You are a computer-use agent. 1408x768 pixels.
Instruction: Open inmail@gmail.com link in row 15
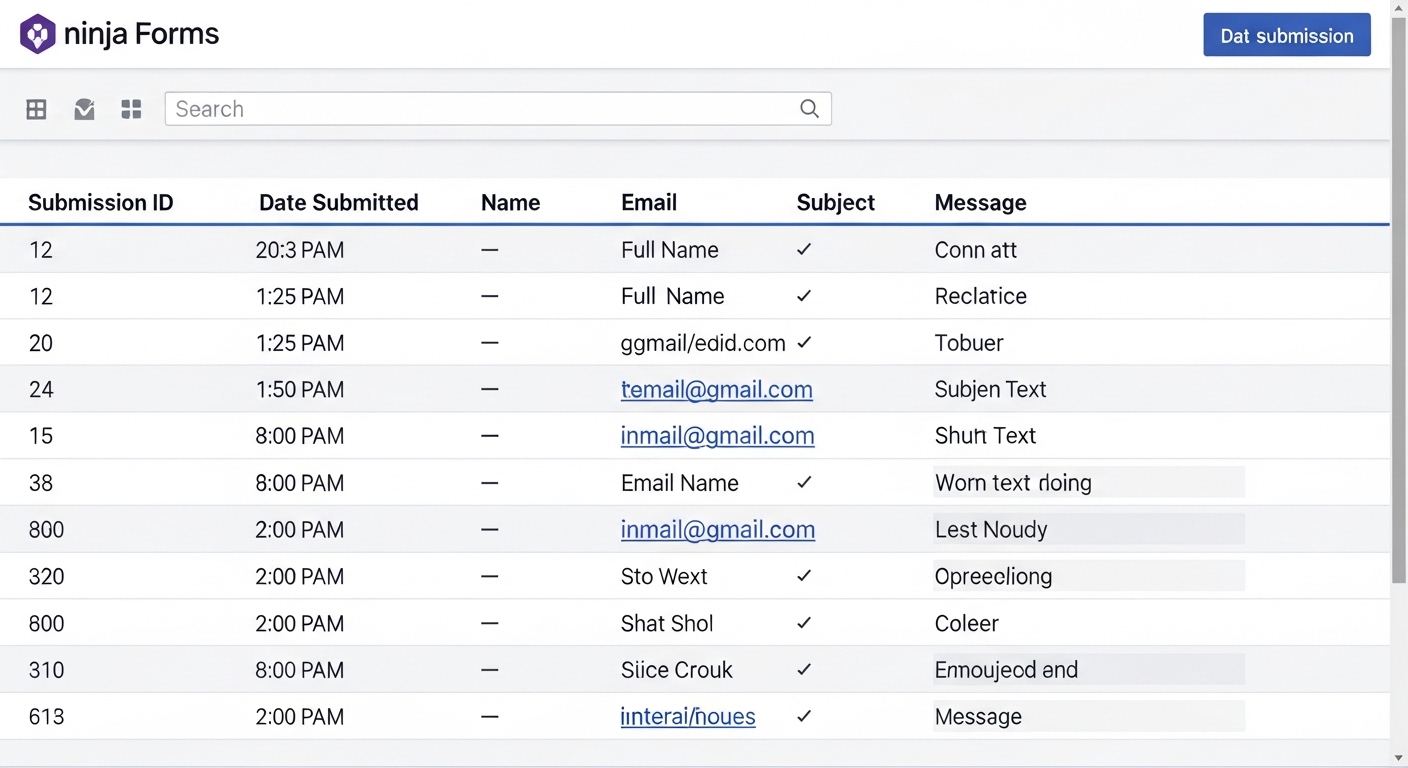tap(717, 435)
